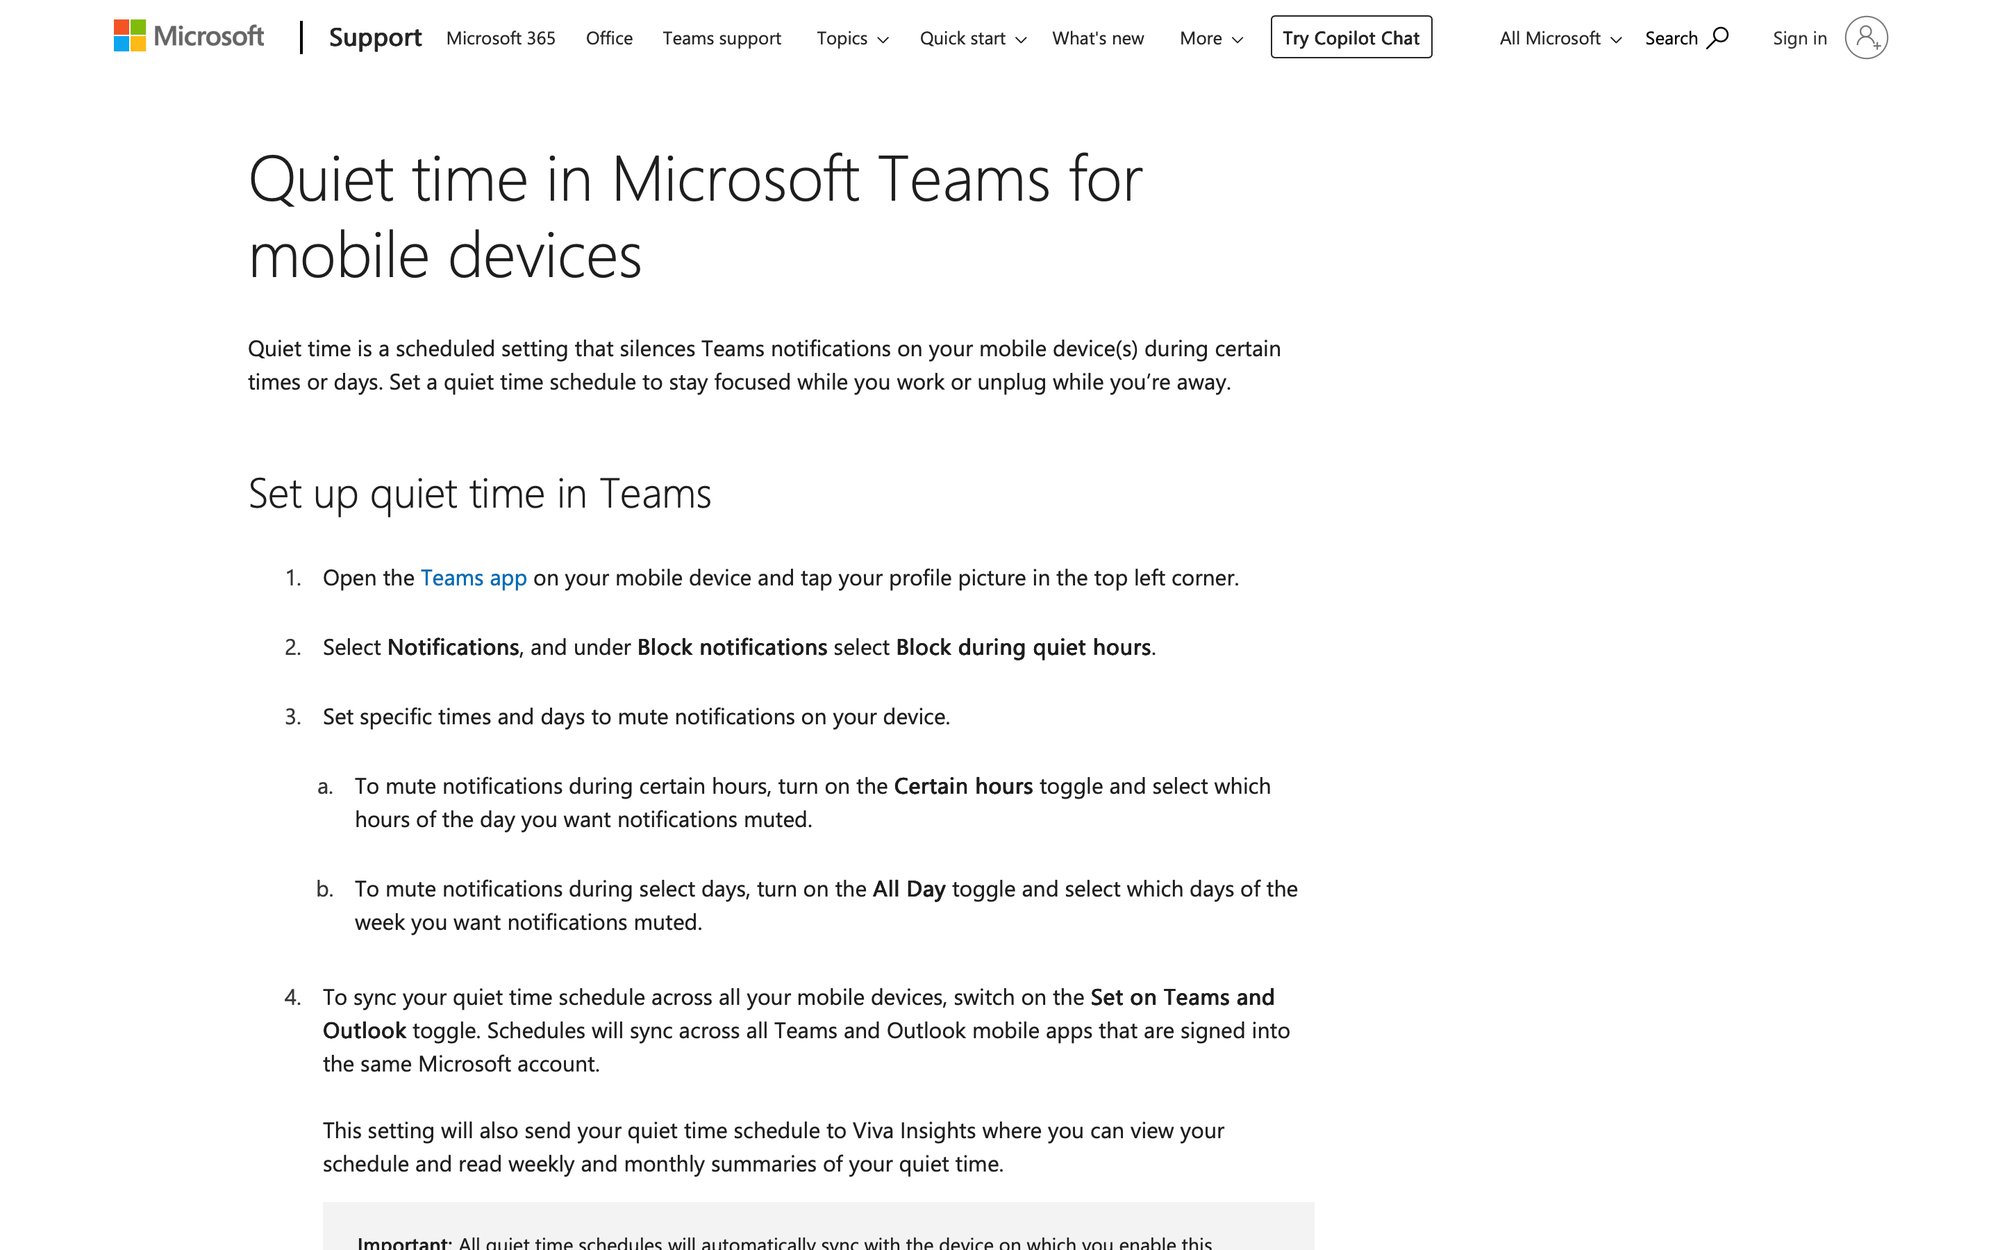This screenshot has height=1250, width=2000.
Task: View the What's new page
Action: click(x=1097, y=38)
